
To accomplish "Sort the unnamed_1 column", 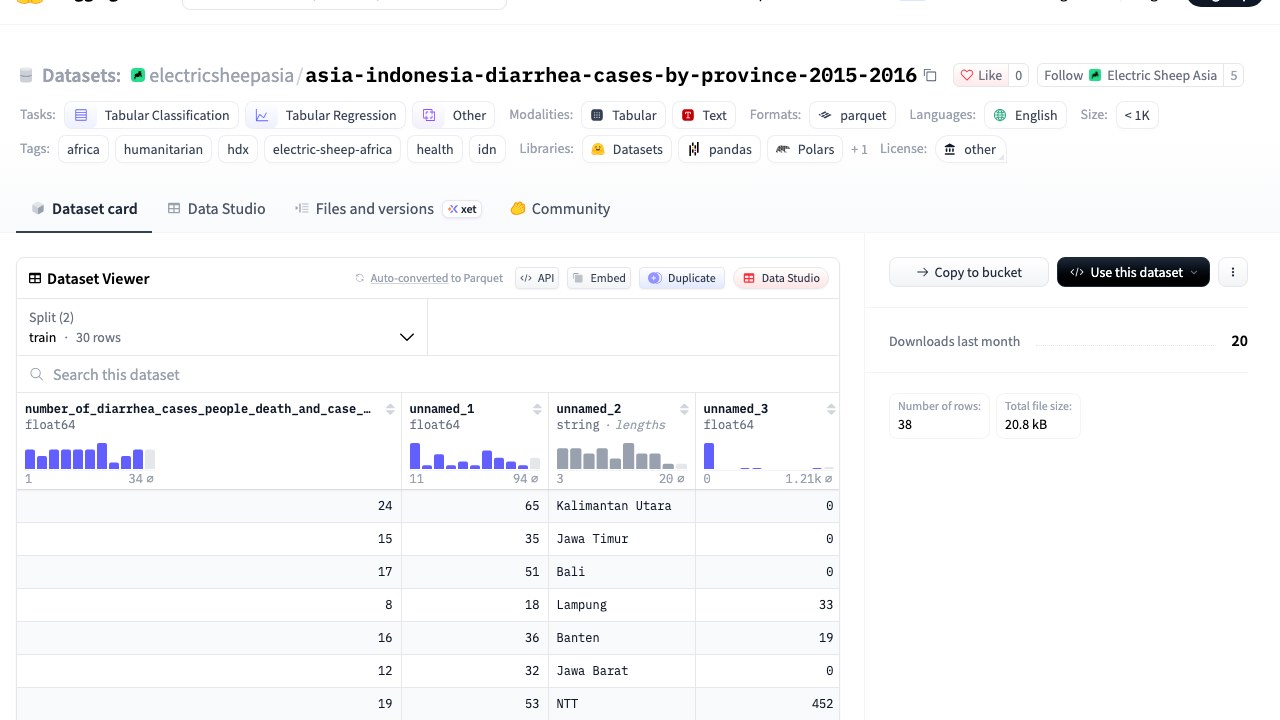I will (537, 409).
